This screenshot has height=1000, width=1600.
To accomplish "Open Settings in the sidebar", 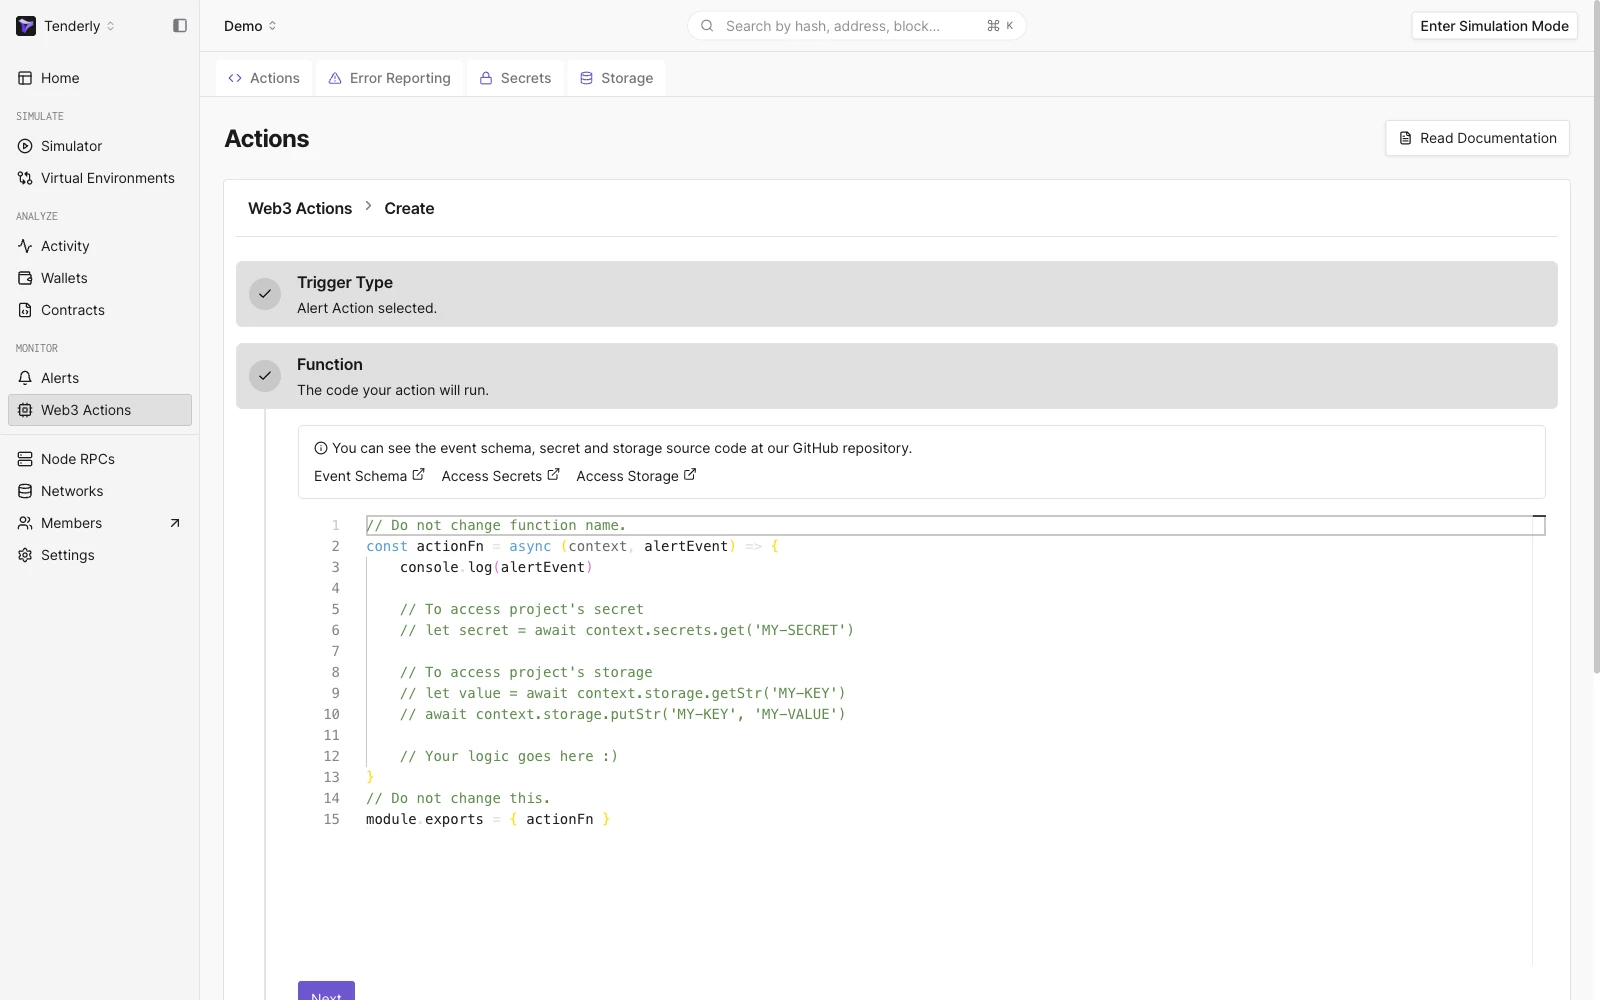I will (99, 555).
